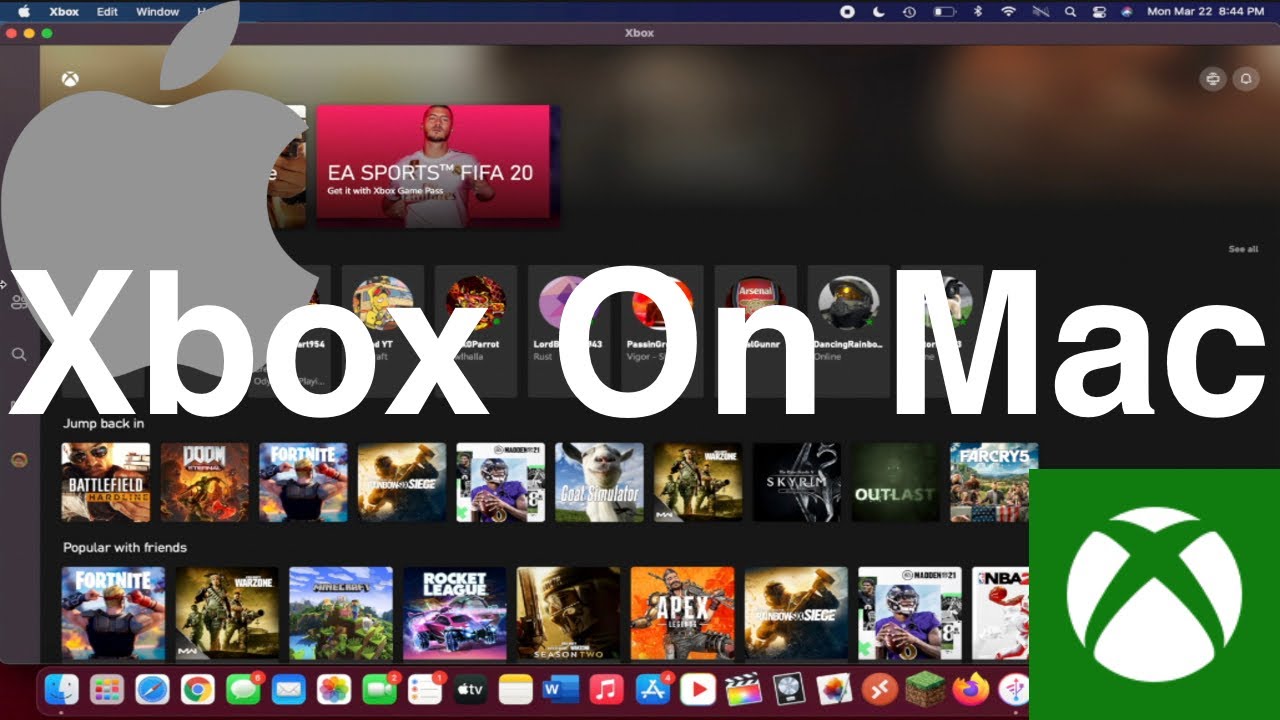Open the Edit menu
The width and height of the screenshot is (1280, 720).
tap(107, 12)
